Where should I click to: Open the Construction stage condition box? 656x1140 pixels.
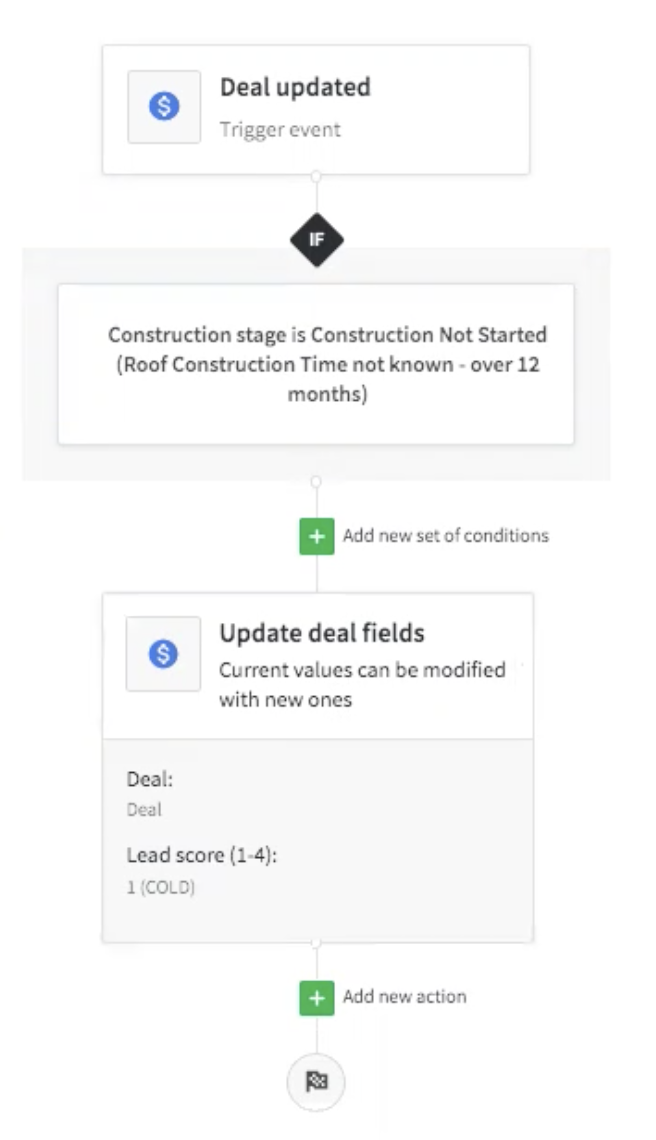[316, 364]
